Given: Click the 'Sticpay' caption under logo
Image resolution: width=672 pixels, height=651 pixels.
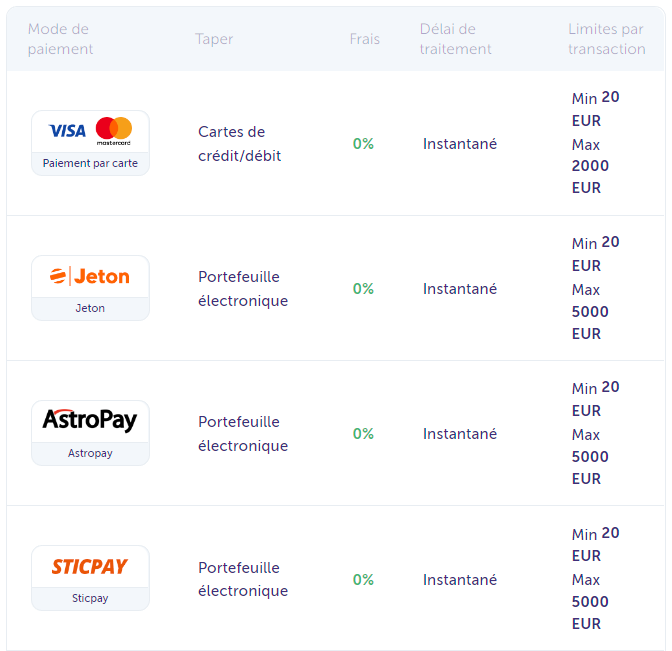Looking at the screenshot, I should click(90, 598).
